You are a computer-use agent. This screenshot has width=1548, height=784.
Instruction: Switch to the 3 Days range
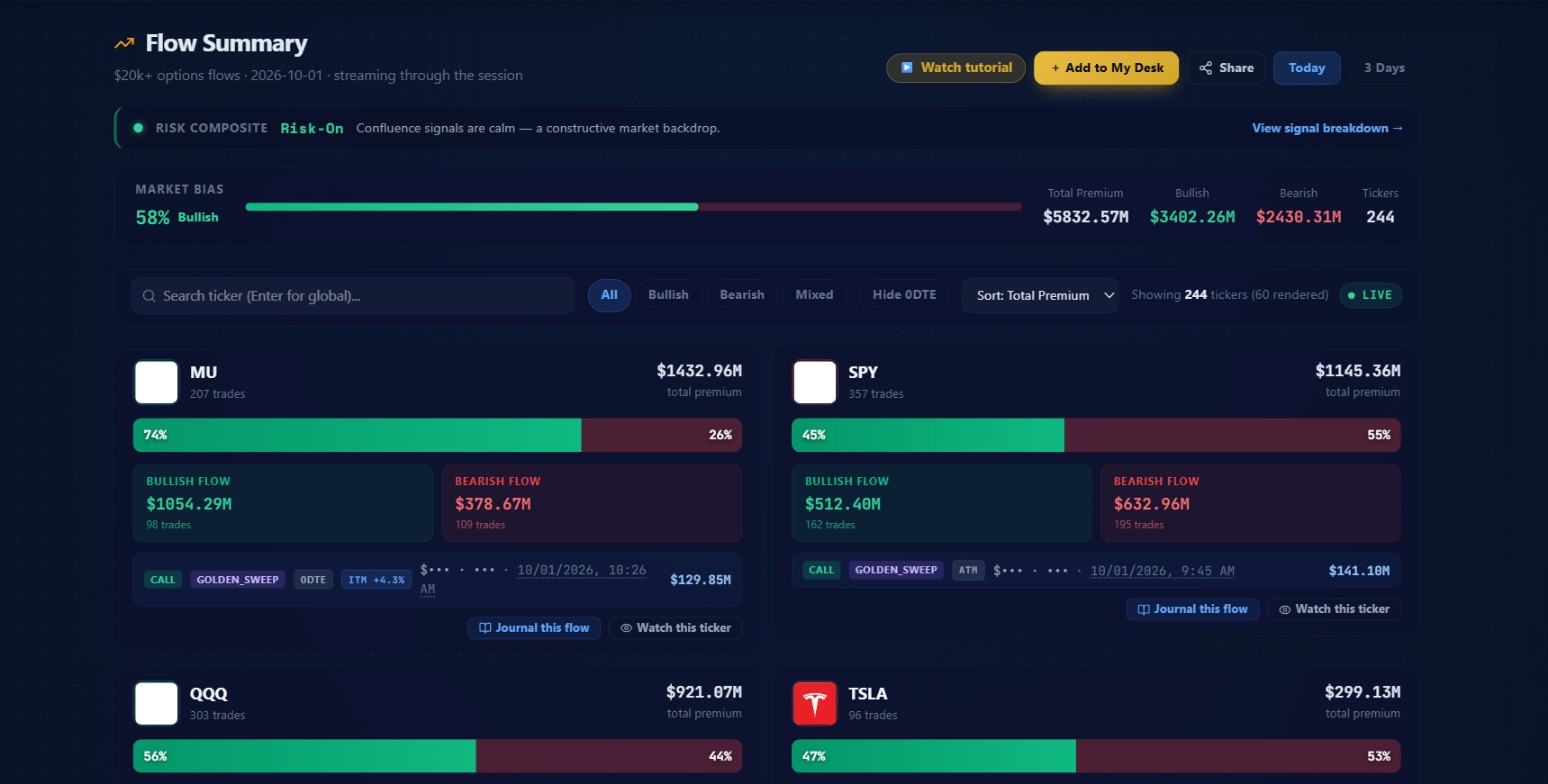coord(1384,68)
